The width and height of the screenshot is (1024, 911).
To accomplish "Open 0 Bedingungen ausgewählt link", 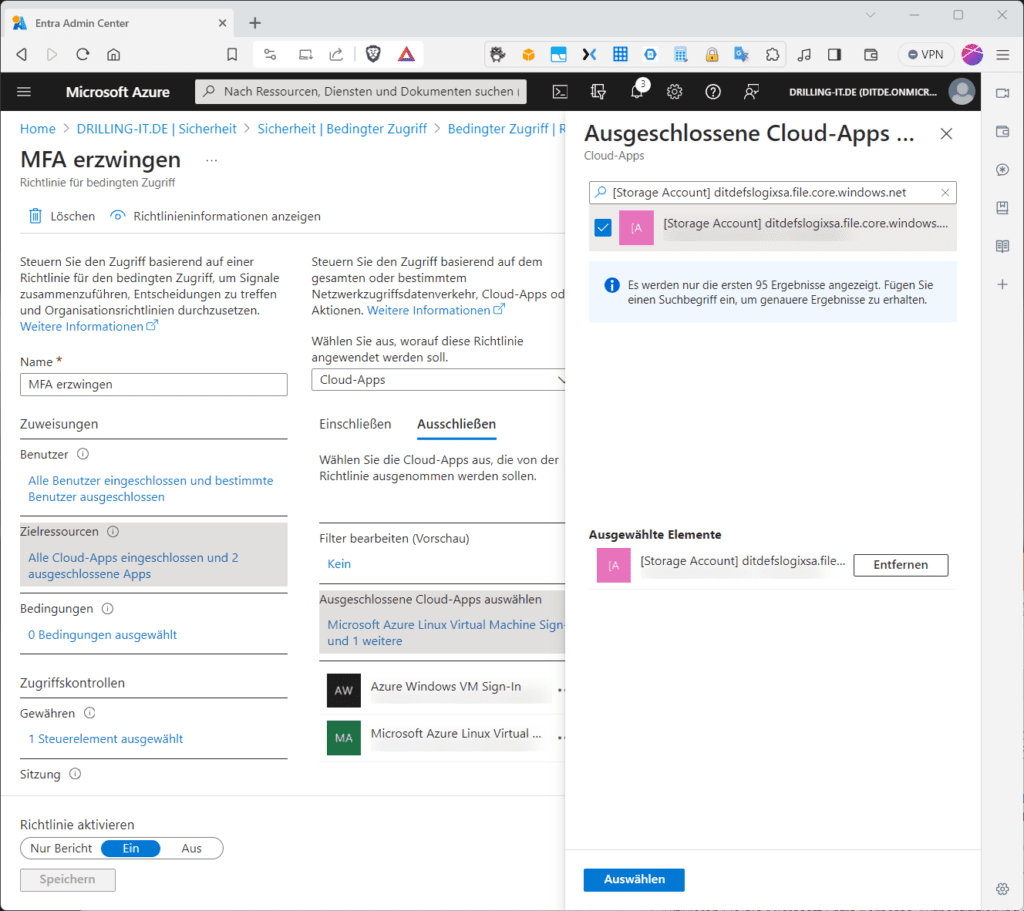I will coord(103,635).
